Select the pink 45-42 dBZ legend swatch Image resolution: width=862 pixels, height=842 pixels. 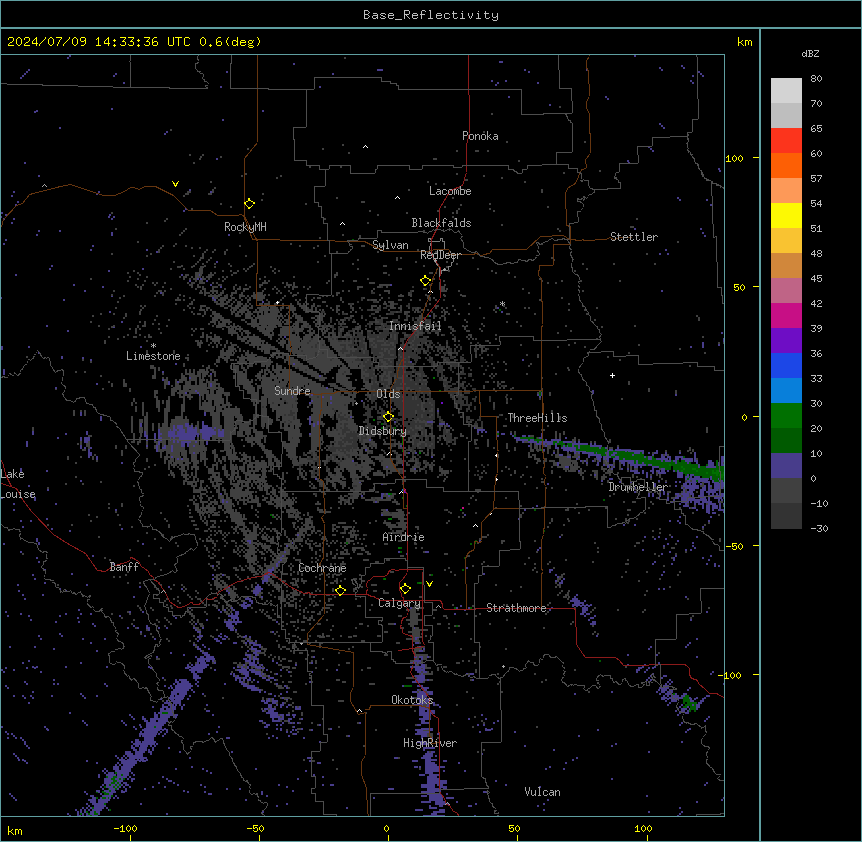786,290
